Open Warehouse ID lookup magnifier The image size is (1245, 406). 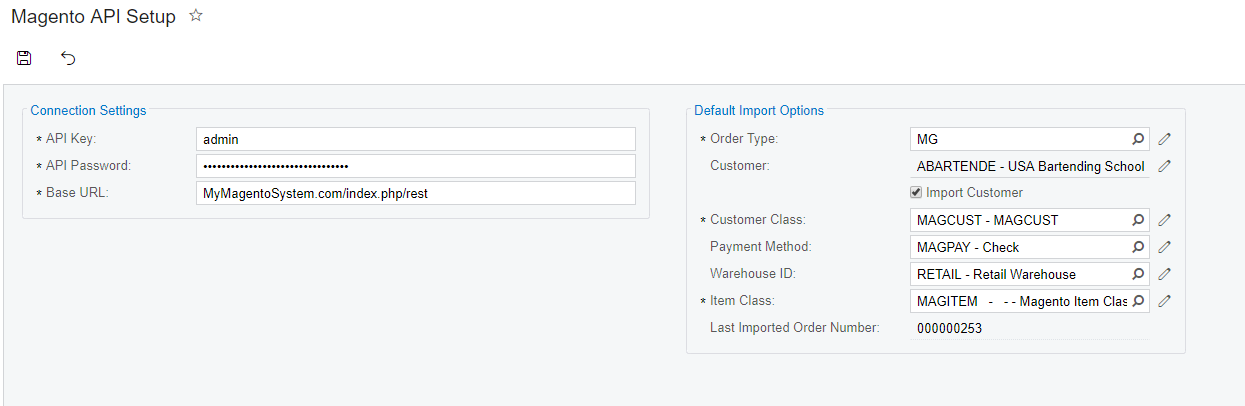[1138, 274]
